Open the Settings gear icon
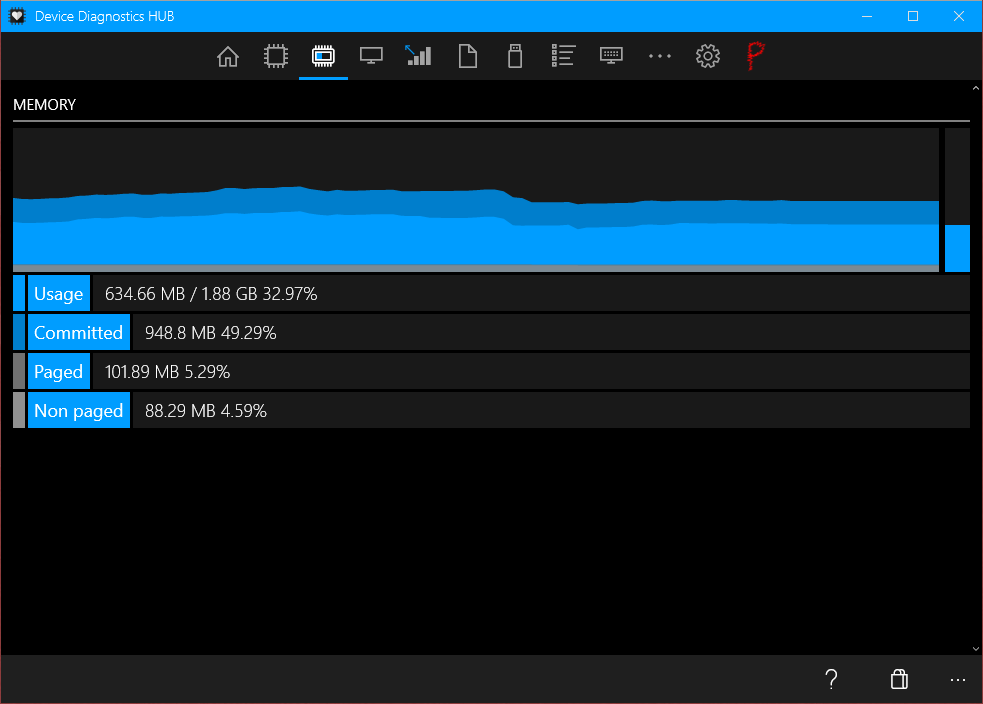Screen dimensions: 983x704 708,56
